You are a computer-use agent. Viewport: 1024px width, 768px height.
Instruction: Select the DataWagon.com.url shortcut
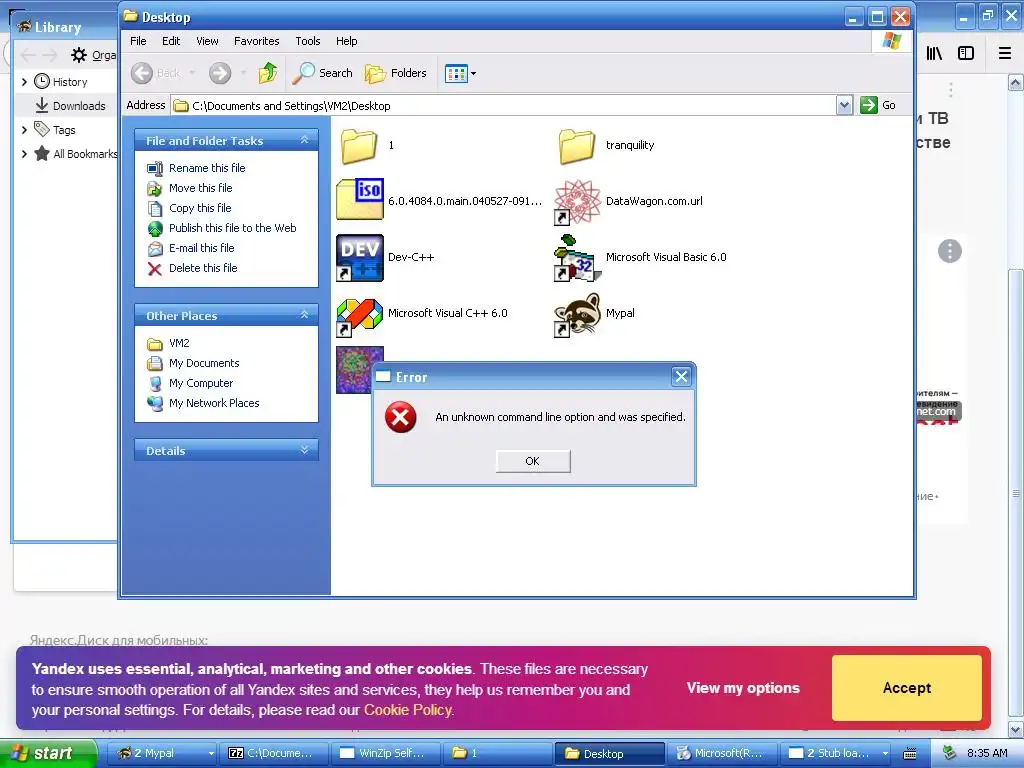pyautogui.click(x=629, y=202)
